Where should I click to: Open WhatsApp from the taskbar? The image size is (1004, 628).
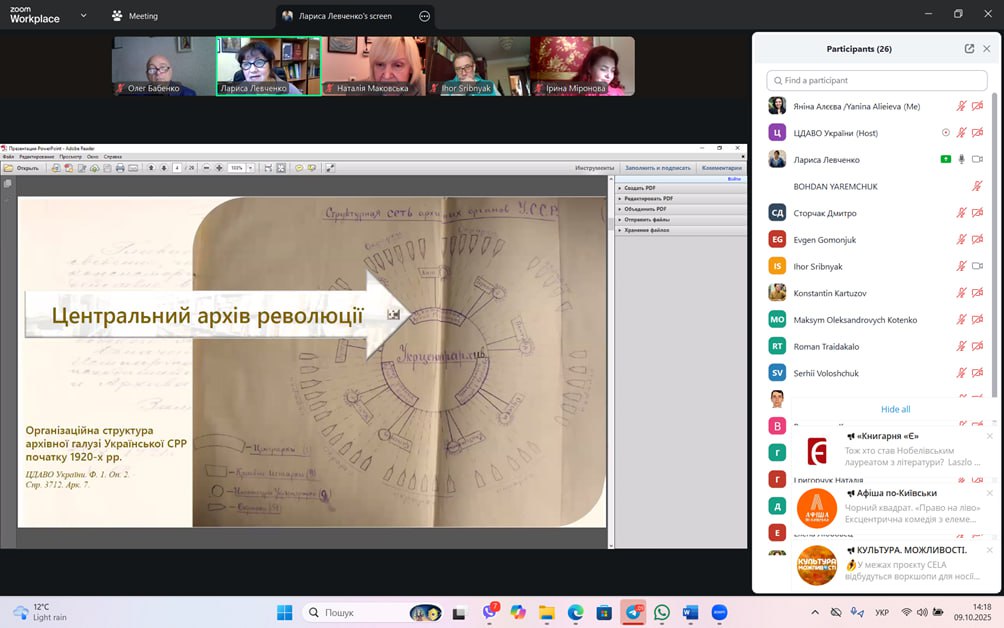662,612
